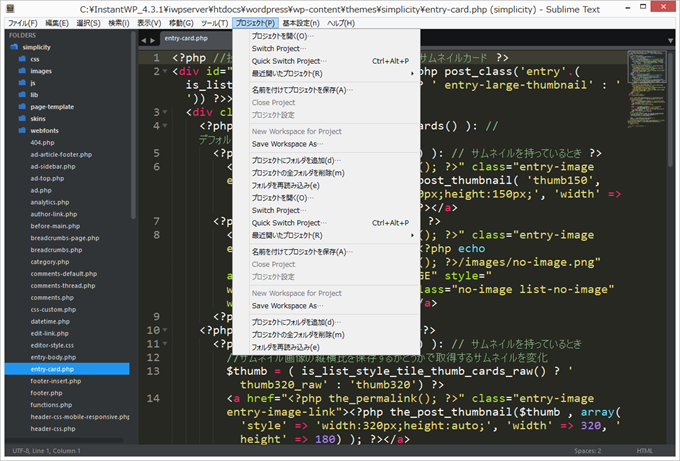The width and height of the screenshot is (680, 461).
Task: Open footer-insert.php file
Action: (56, 381)
